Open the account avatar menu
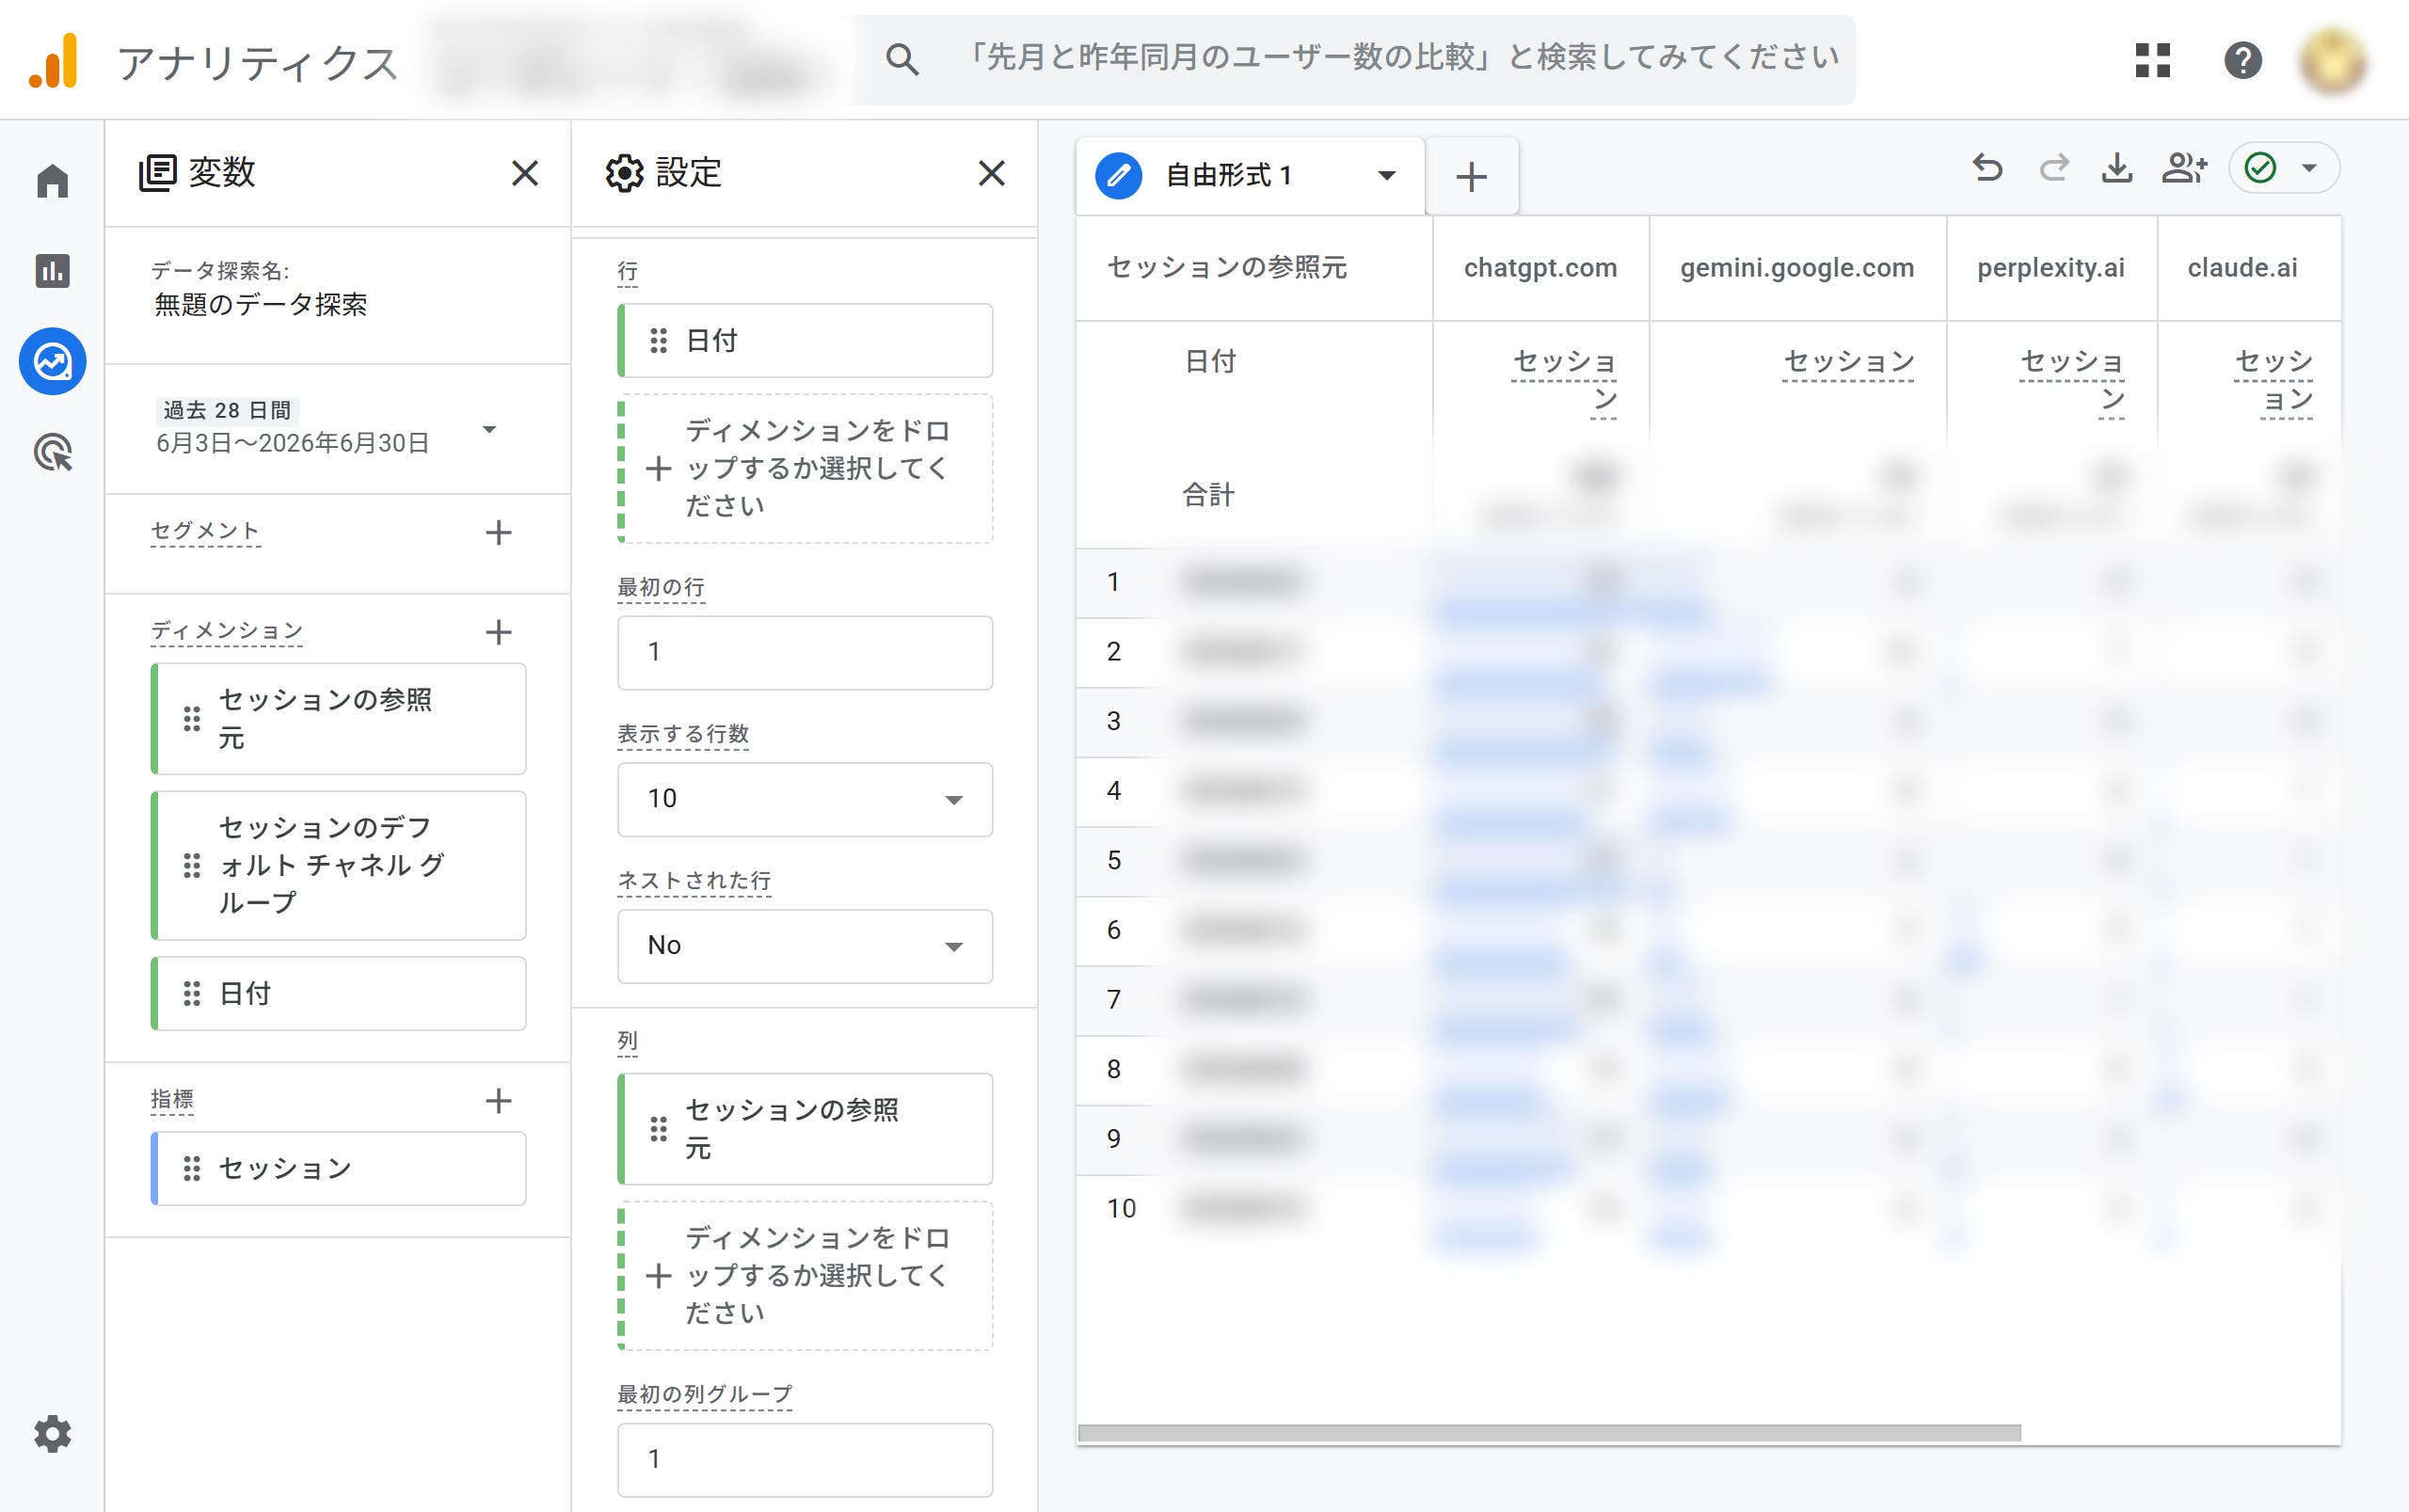Viewport: 2409px width, 1512px height. [2332, 60]
